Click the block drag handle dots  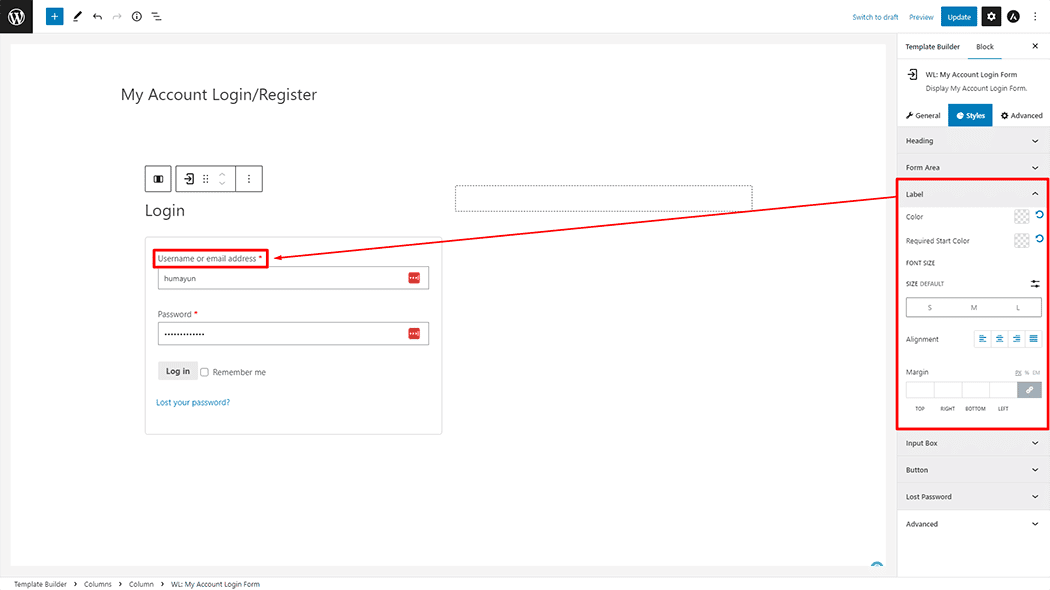(x=206, y=179)
